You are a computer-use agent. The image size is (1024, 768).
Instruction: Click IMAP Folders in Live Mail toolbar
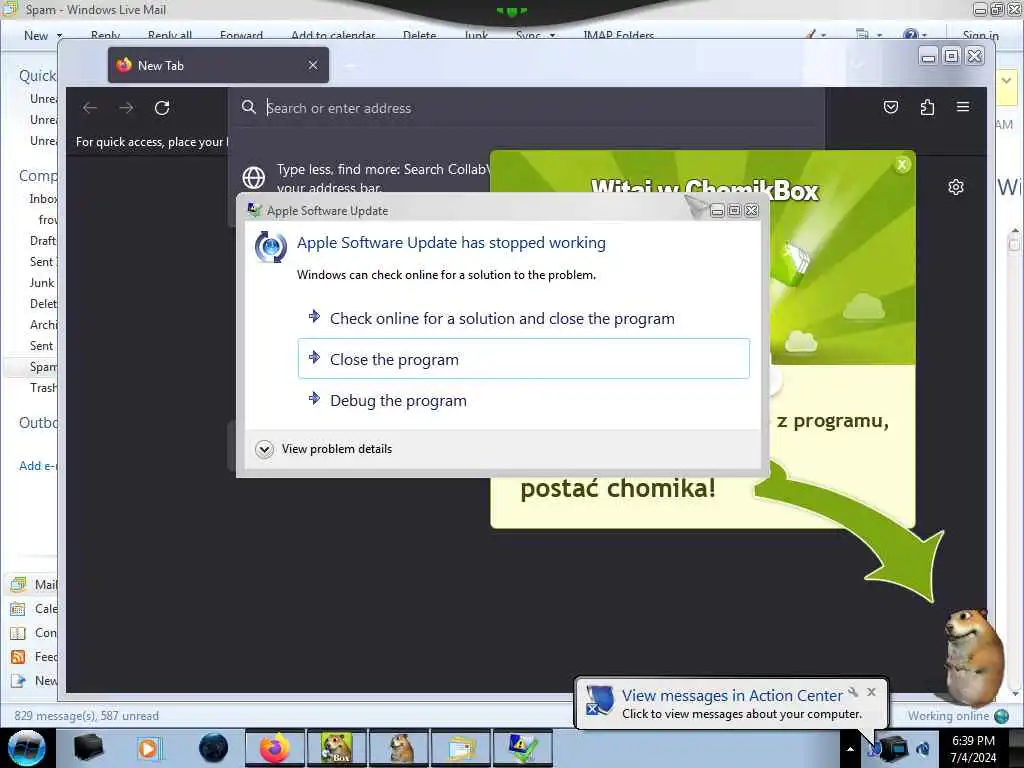[618, 35]
